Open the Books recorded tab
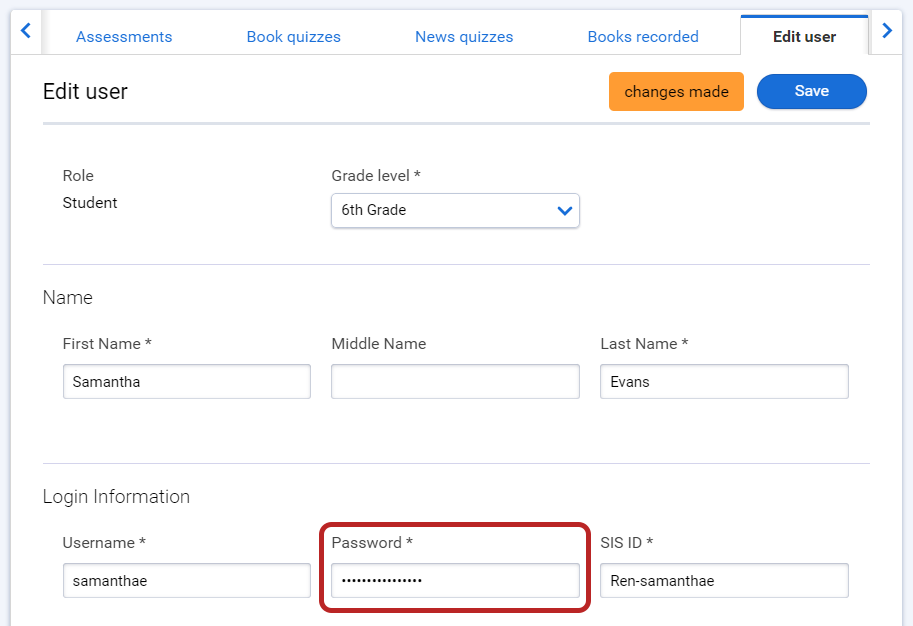Image resolution: width=913 pixels, height=626 pixels. [643, 37]
